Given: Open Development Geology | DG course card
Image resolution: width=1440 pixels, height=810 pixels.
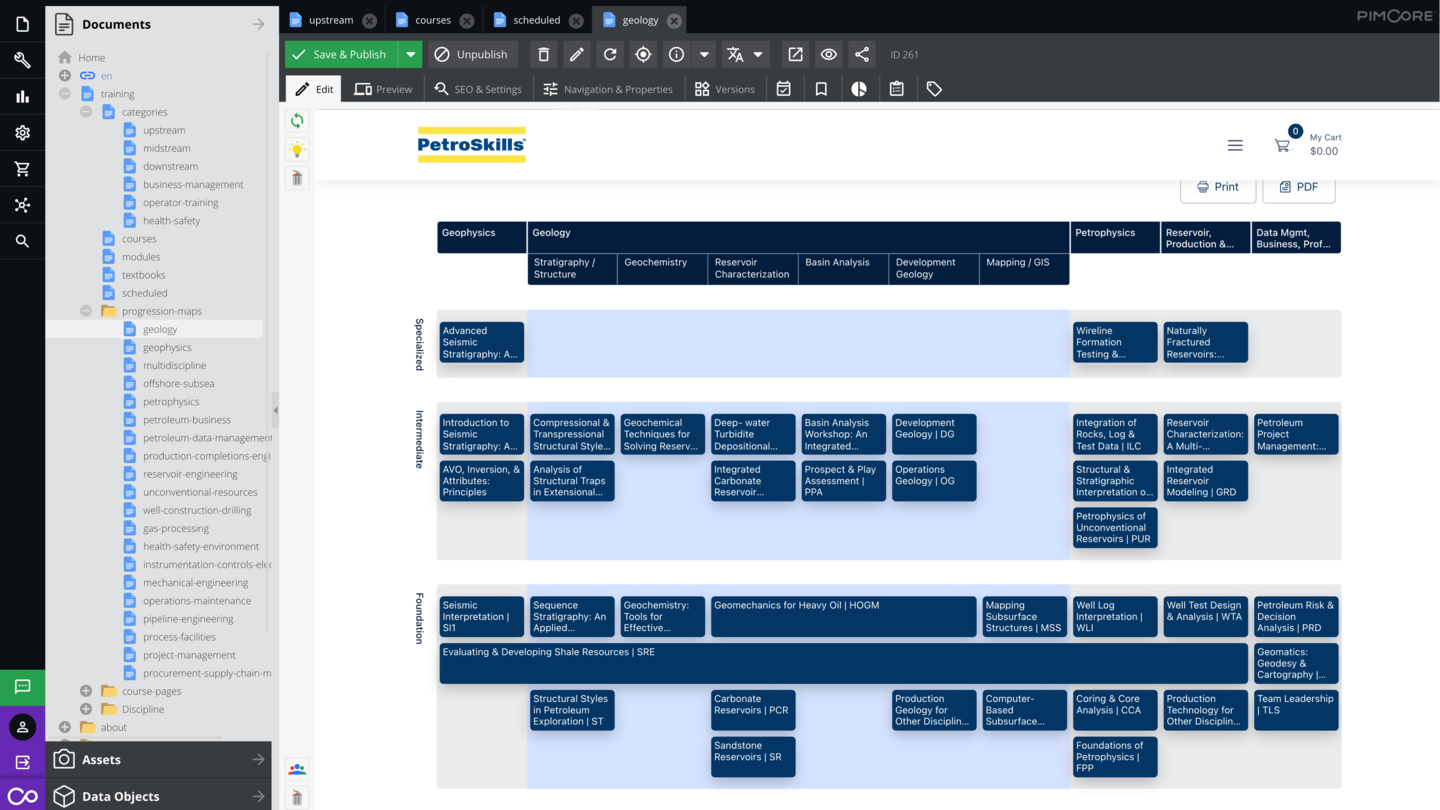Looking at the screenshot, I should point(934,434).
